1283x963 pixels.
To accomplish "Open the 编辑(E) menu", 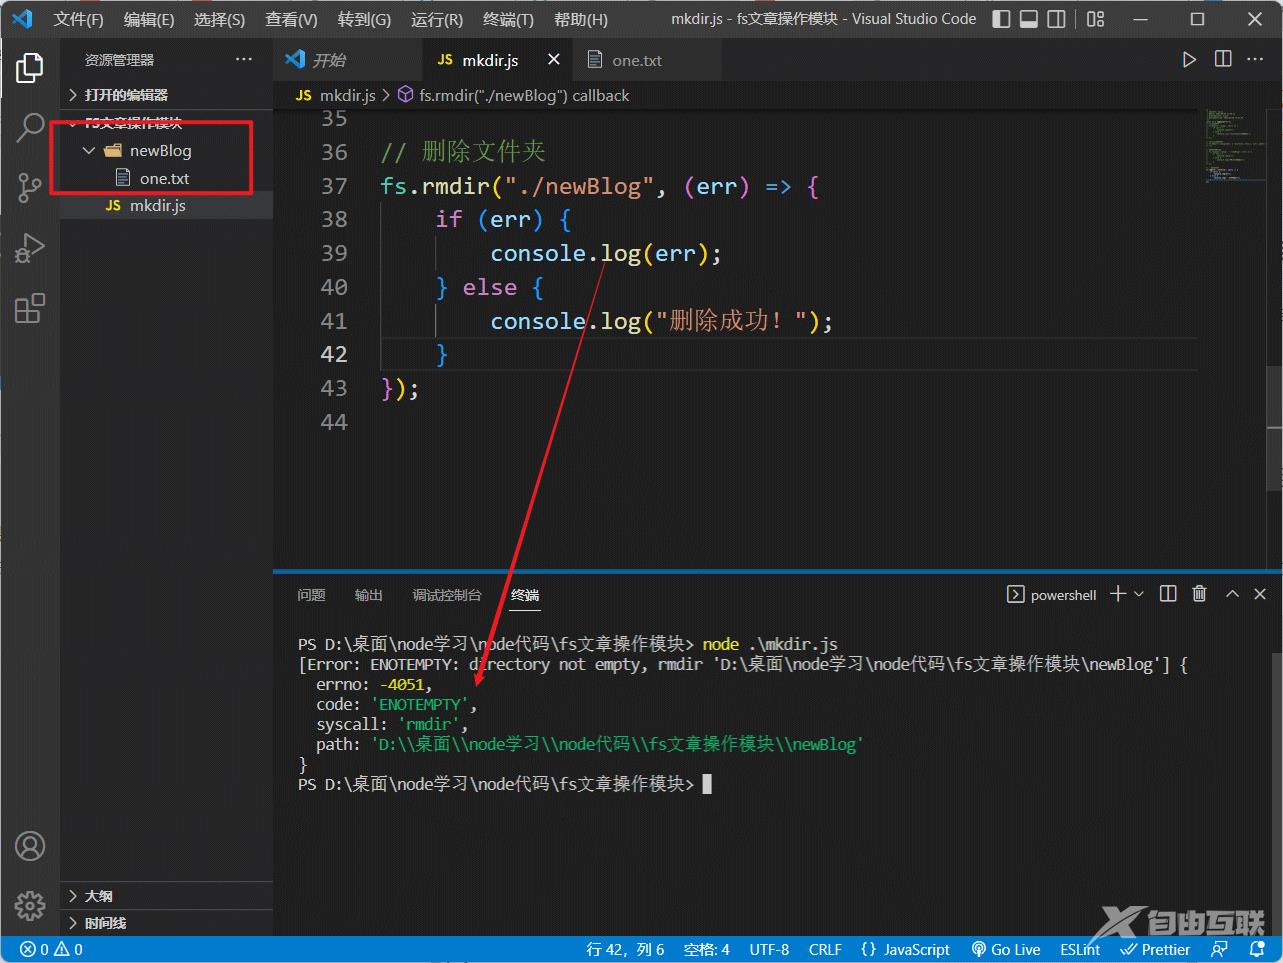I will pos(149,19).
